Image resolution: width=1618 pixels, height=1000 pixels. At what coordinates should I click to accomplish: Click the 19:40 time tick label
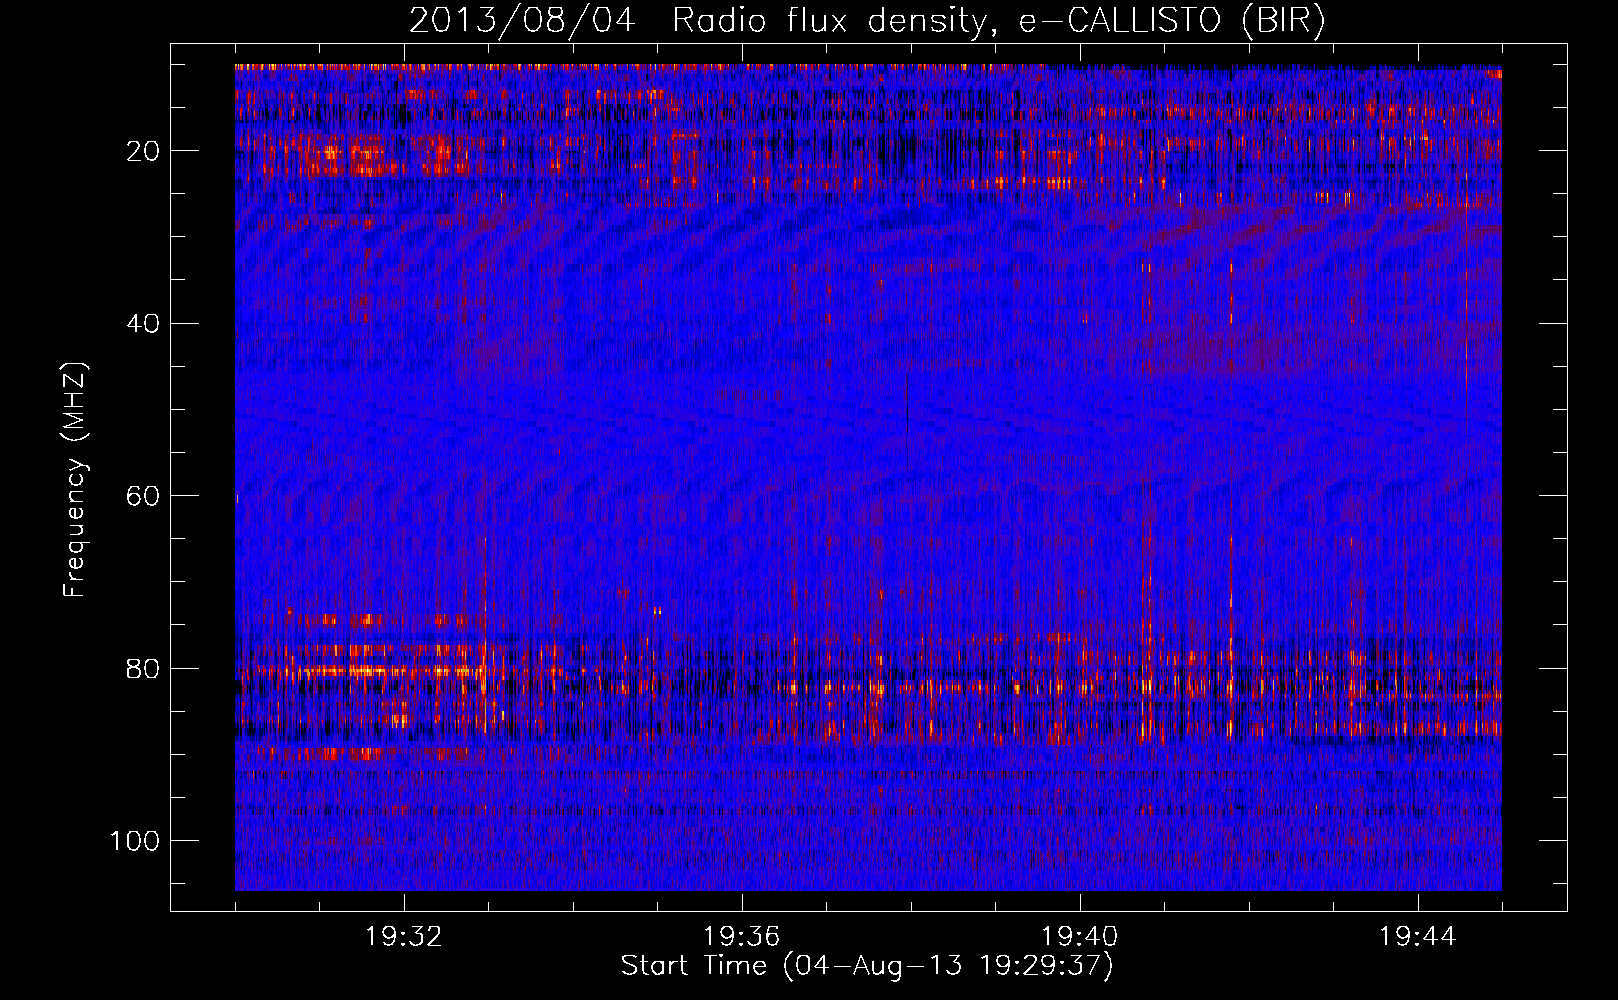1080,937
